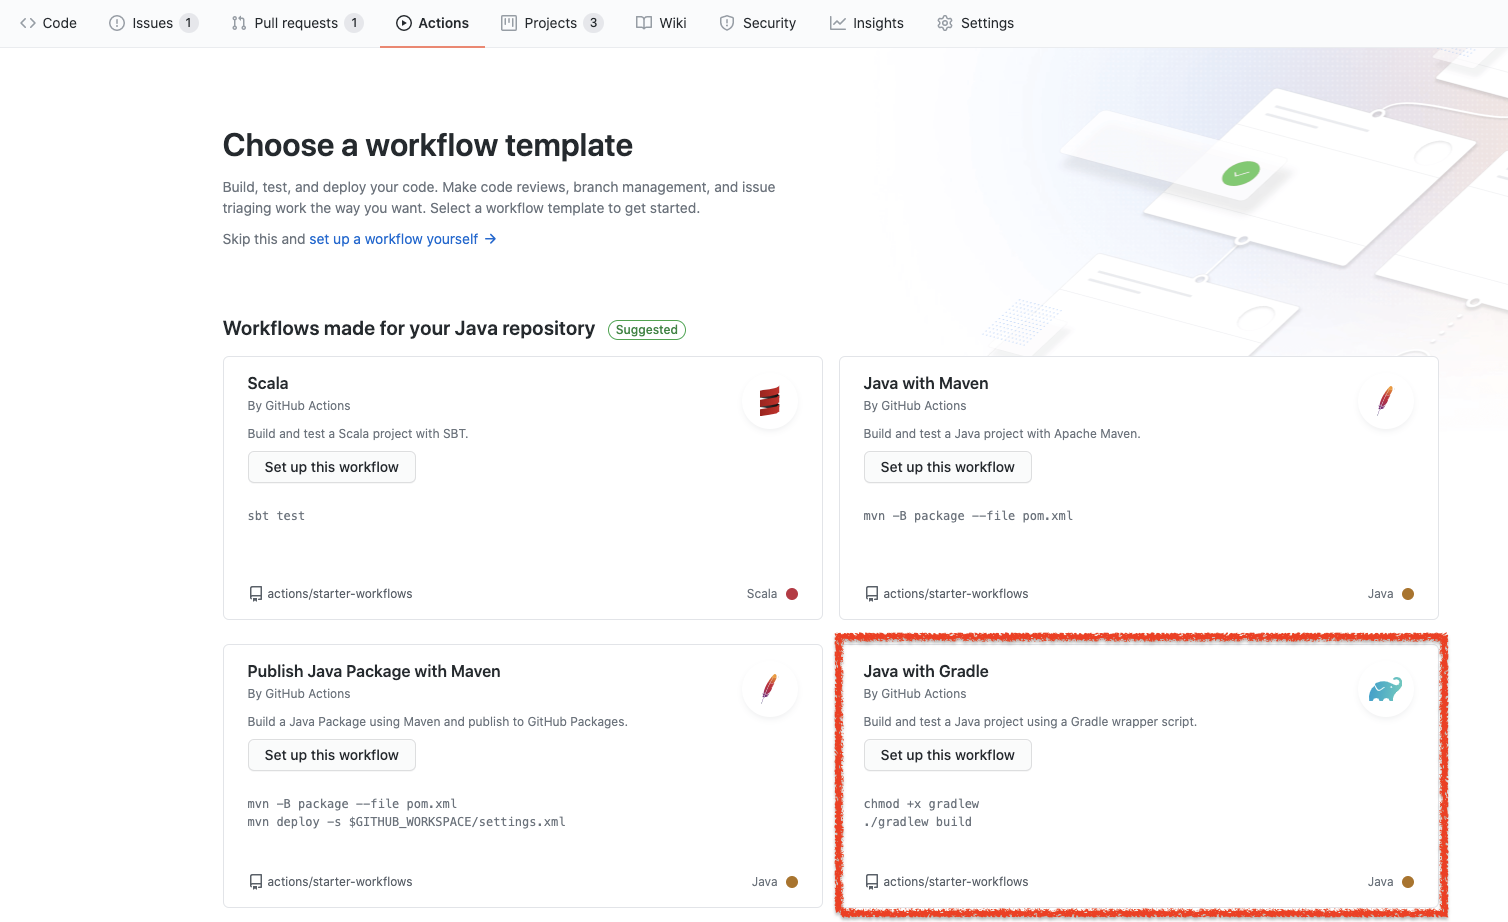1508x922 pixels.
Task: Click Publish Java Package Maven feather icon
Action: 769,688
